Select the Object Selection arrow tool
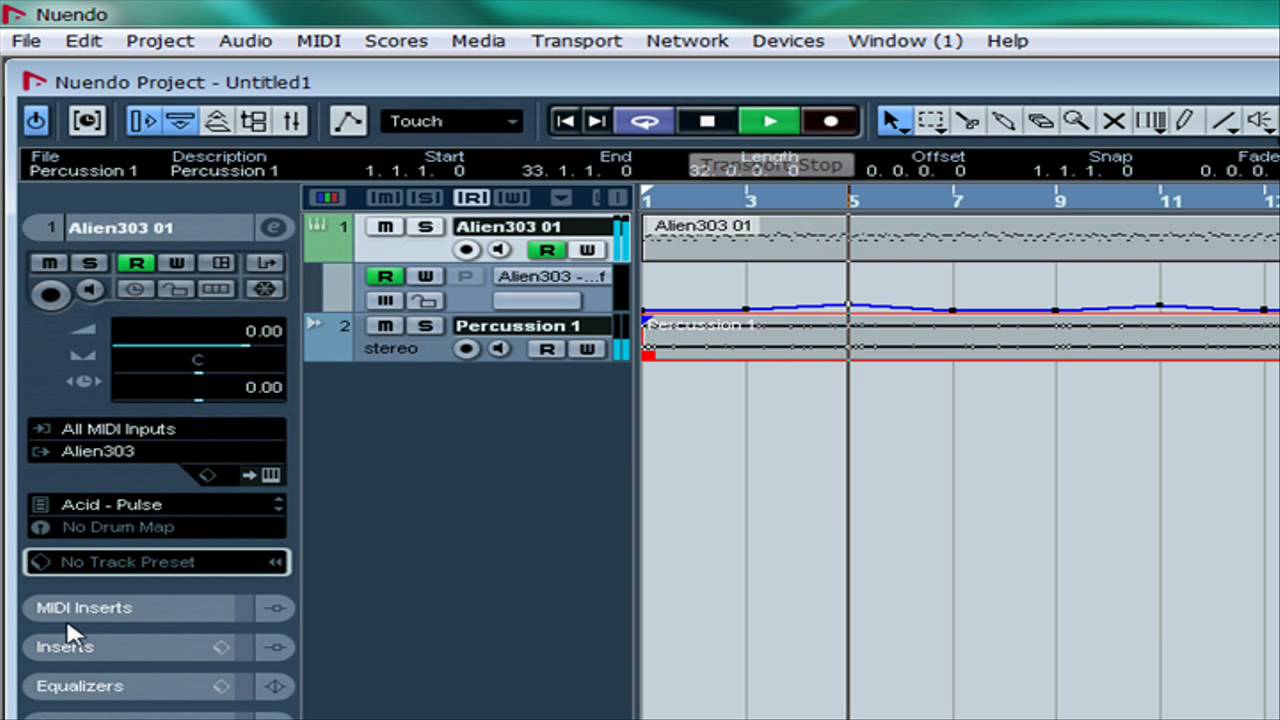The image size is (1280, 720). 894,121
